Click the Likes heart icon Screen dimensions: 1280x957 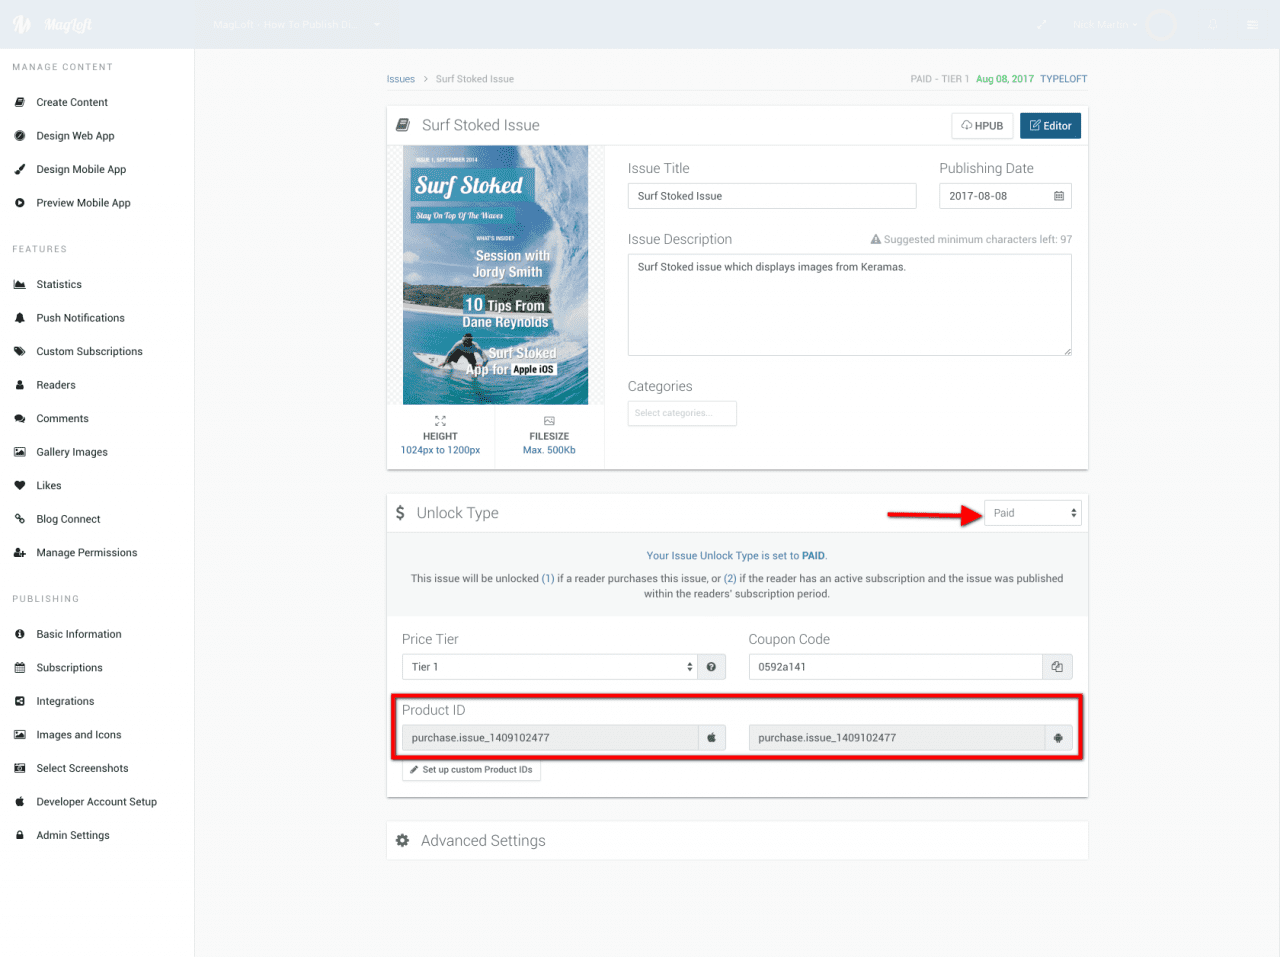[x=20, y=486]
